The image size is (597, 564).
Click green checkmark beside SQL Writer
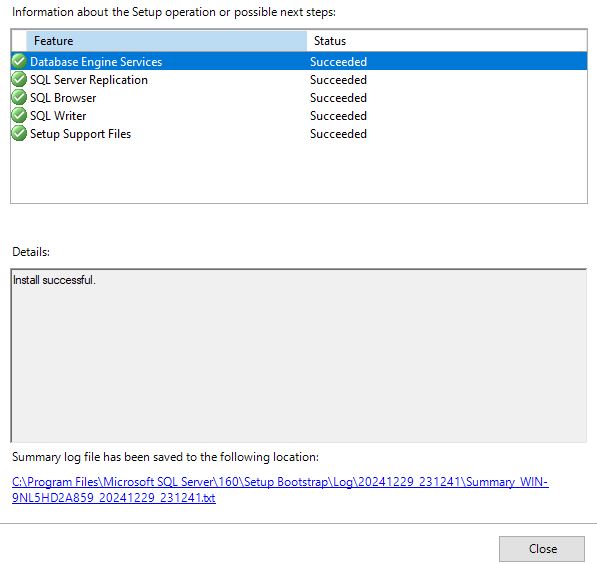[19, 115]
